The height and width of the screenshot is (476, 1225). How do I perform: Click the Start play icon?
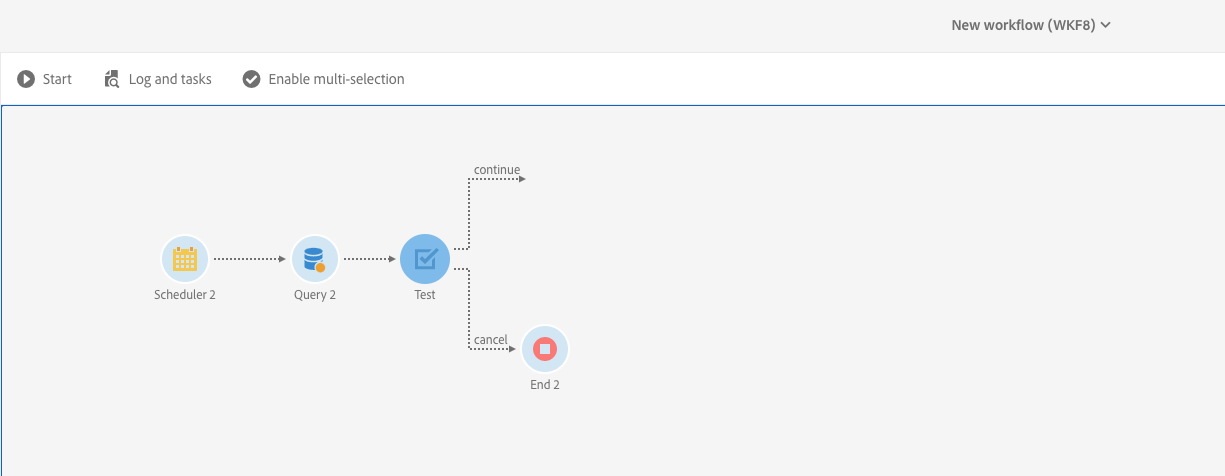[26, 79]
